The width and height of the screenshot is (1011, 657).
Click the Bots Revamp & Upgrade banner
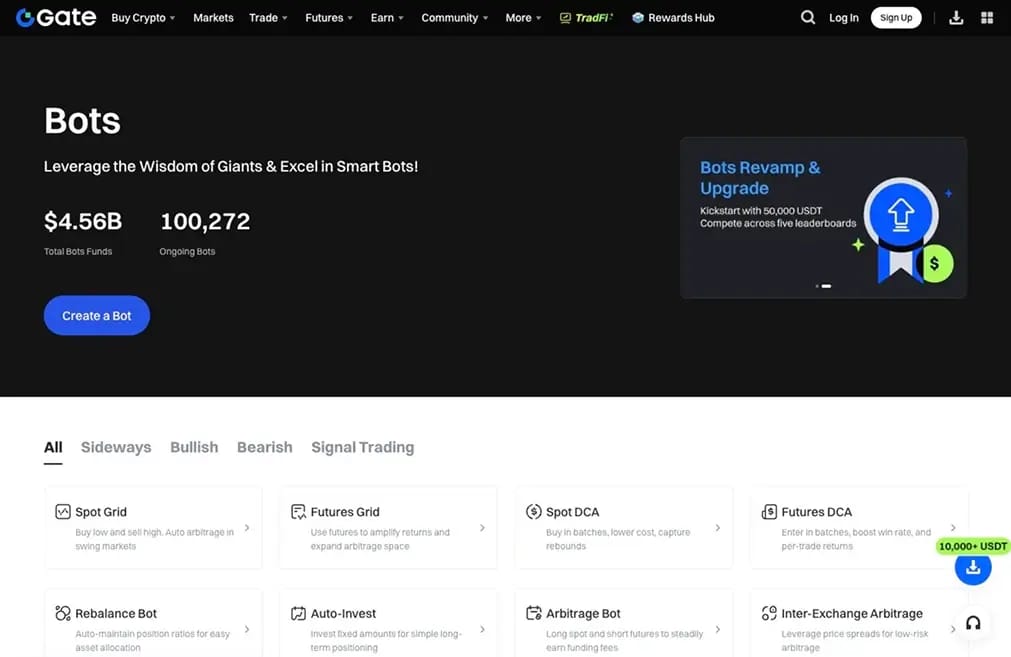[x=823, y=217]
